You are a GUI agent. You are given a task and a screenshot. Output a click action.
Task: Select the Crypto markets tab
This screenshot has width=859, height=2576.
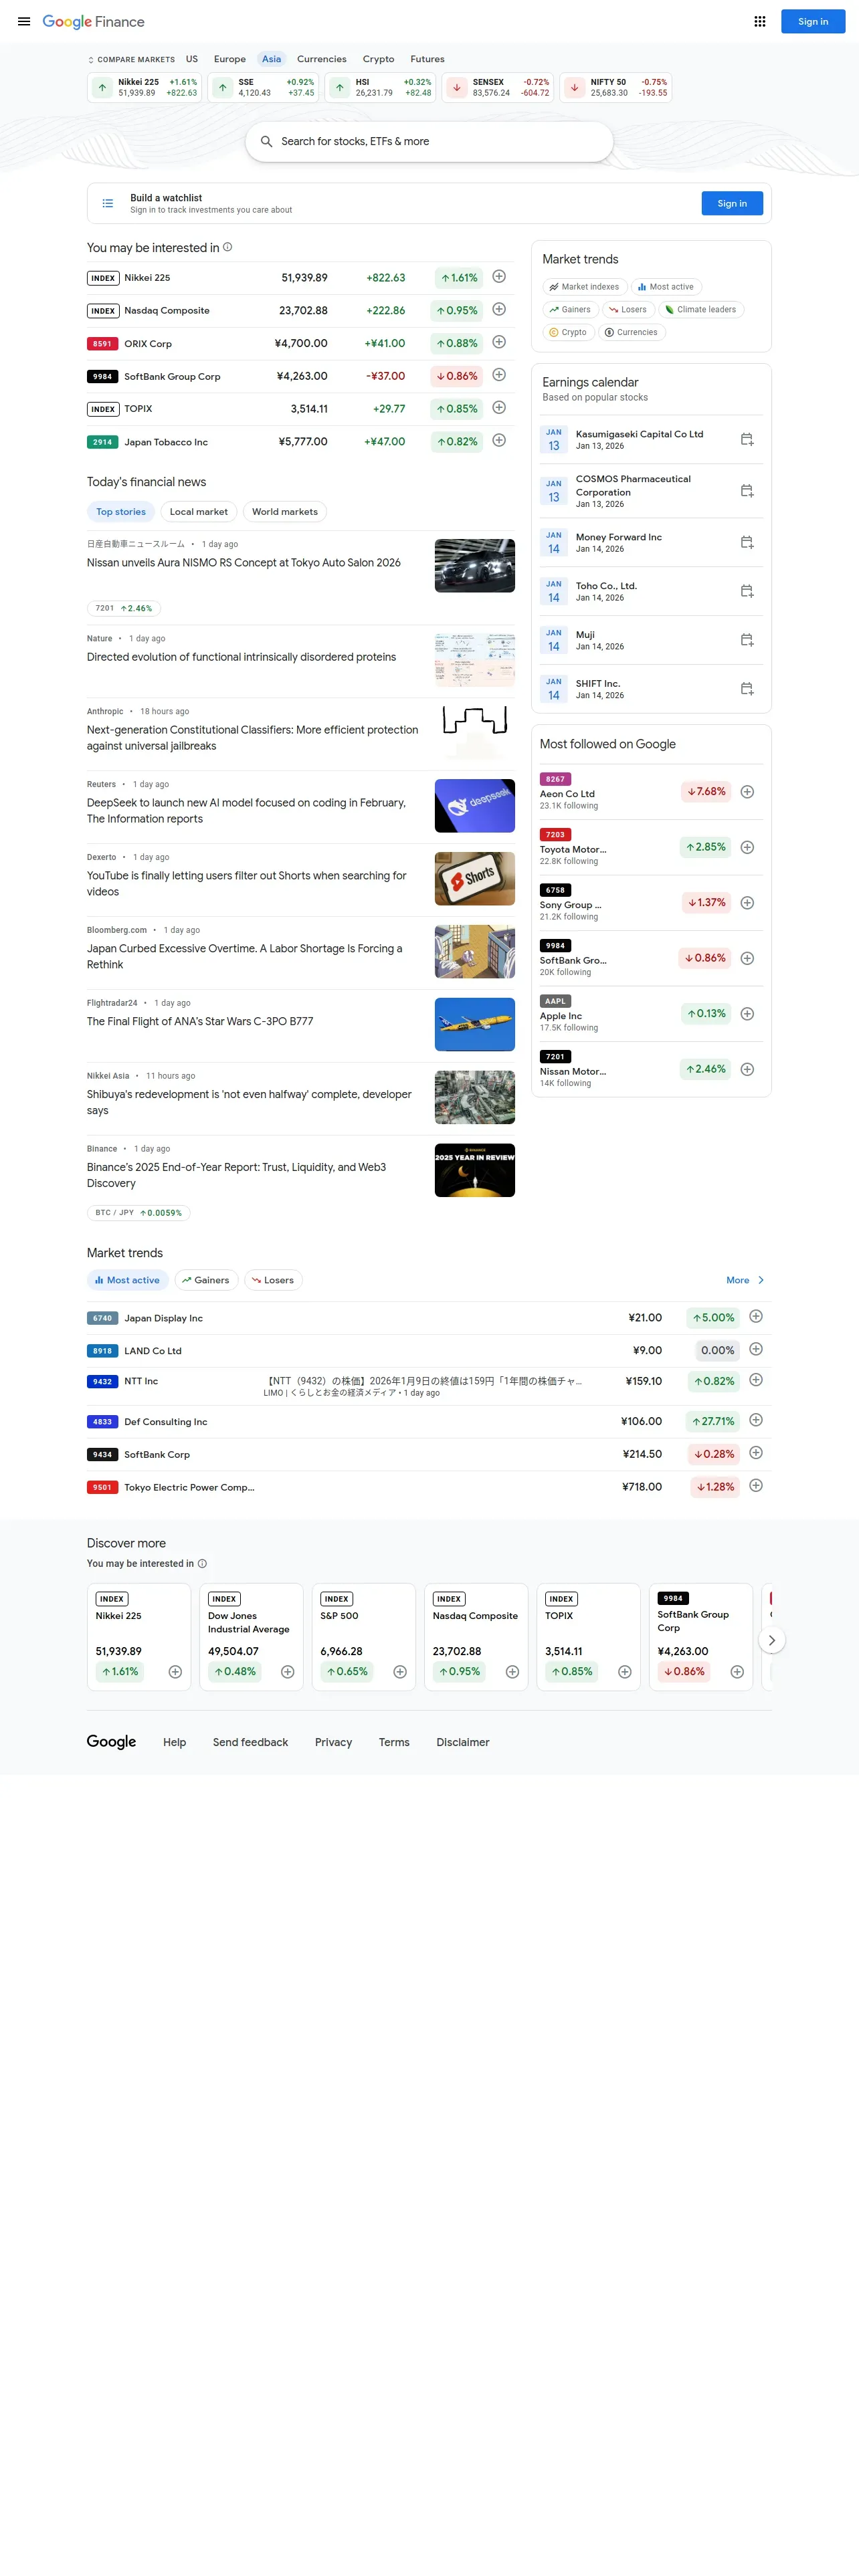click(379, 59)
